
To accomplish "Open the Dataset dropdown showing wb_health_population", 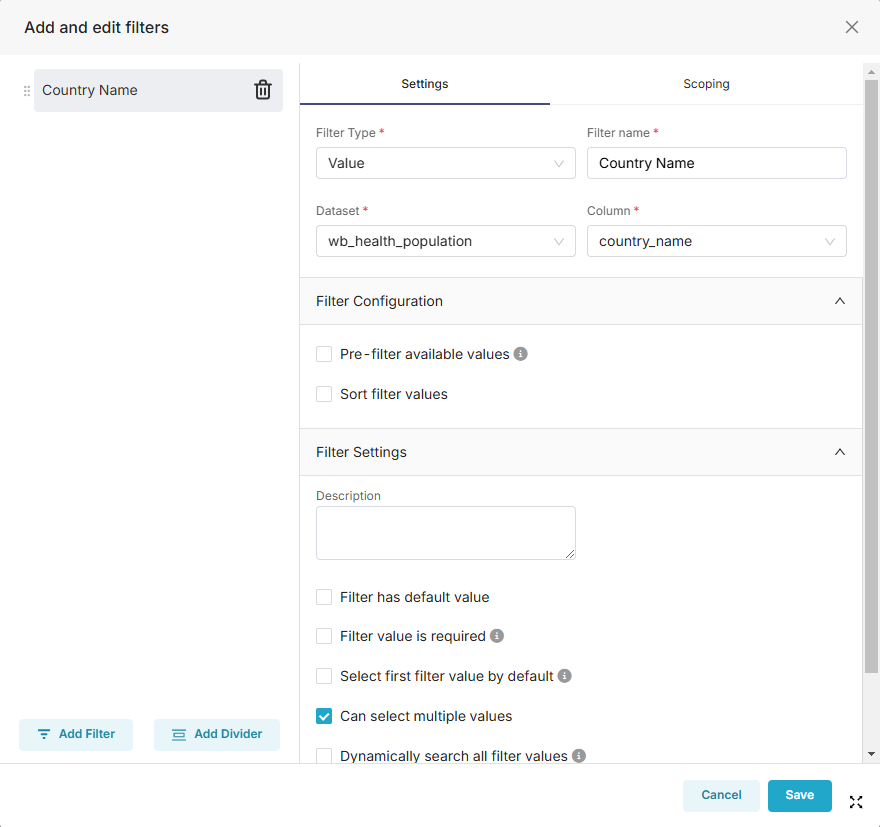I will tap(445, 241).
